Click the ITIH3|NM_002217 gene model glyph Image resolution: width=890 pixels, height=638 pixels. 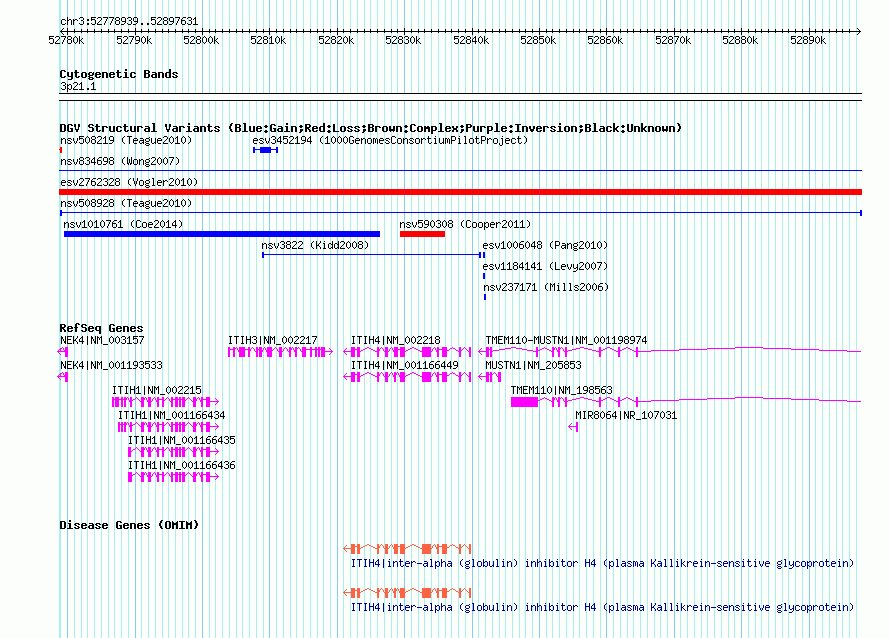tap(280, 352)
